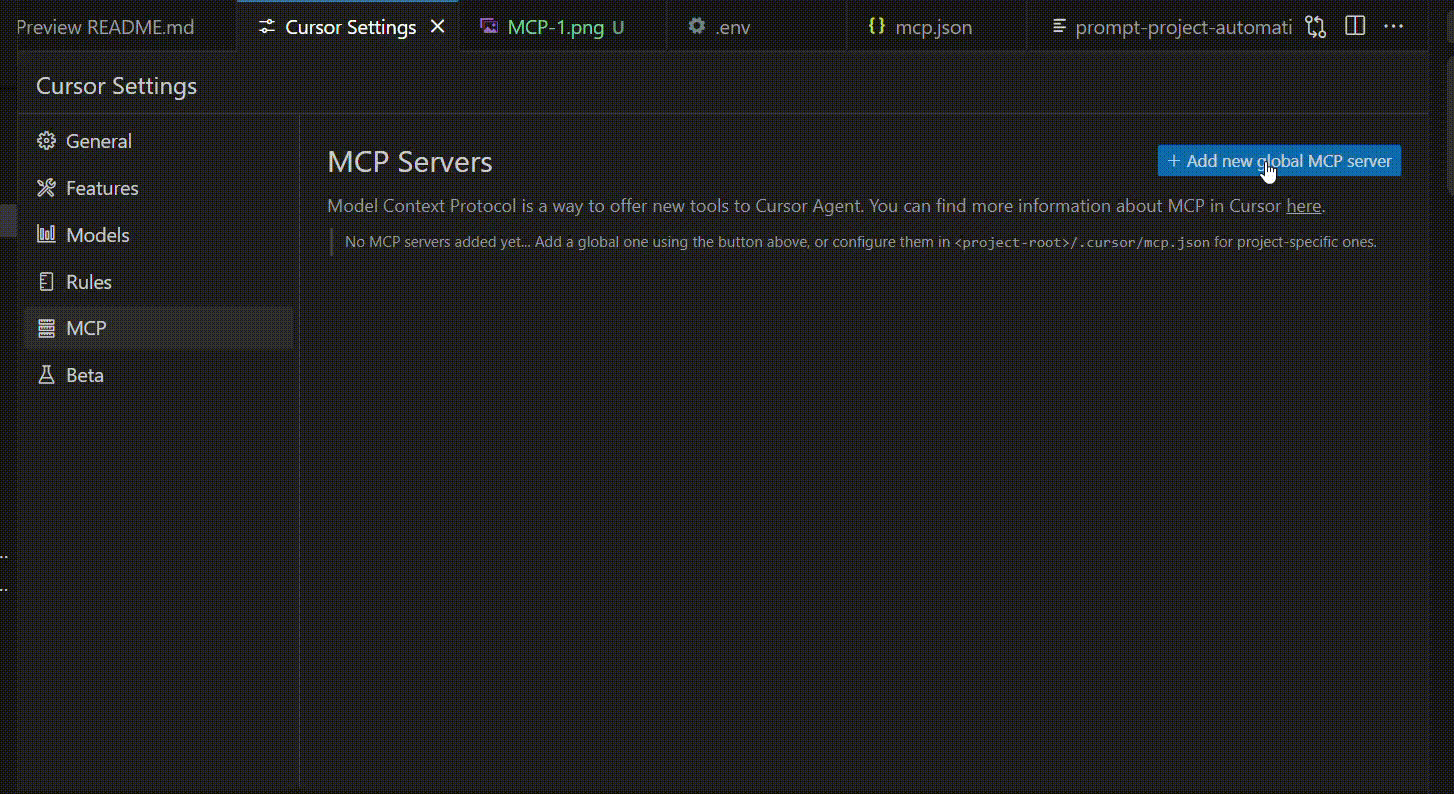Viewport: 1454px width, 794px height.
Task: Open the Features settings section
Action: pyautogui.click(x=158, y=188)
